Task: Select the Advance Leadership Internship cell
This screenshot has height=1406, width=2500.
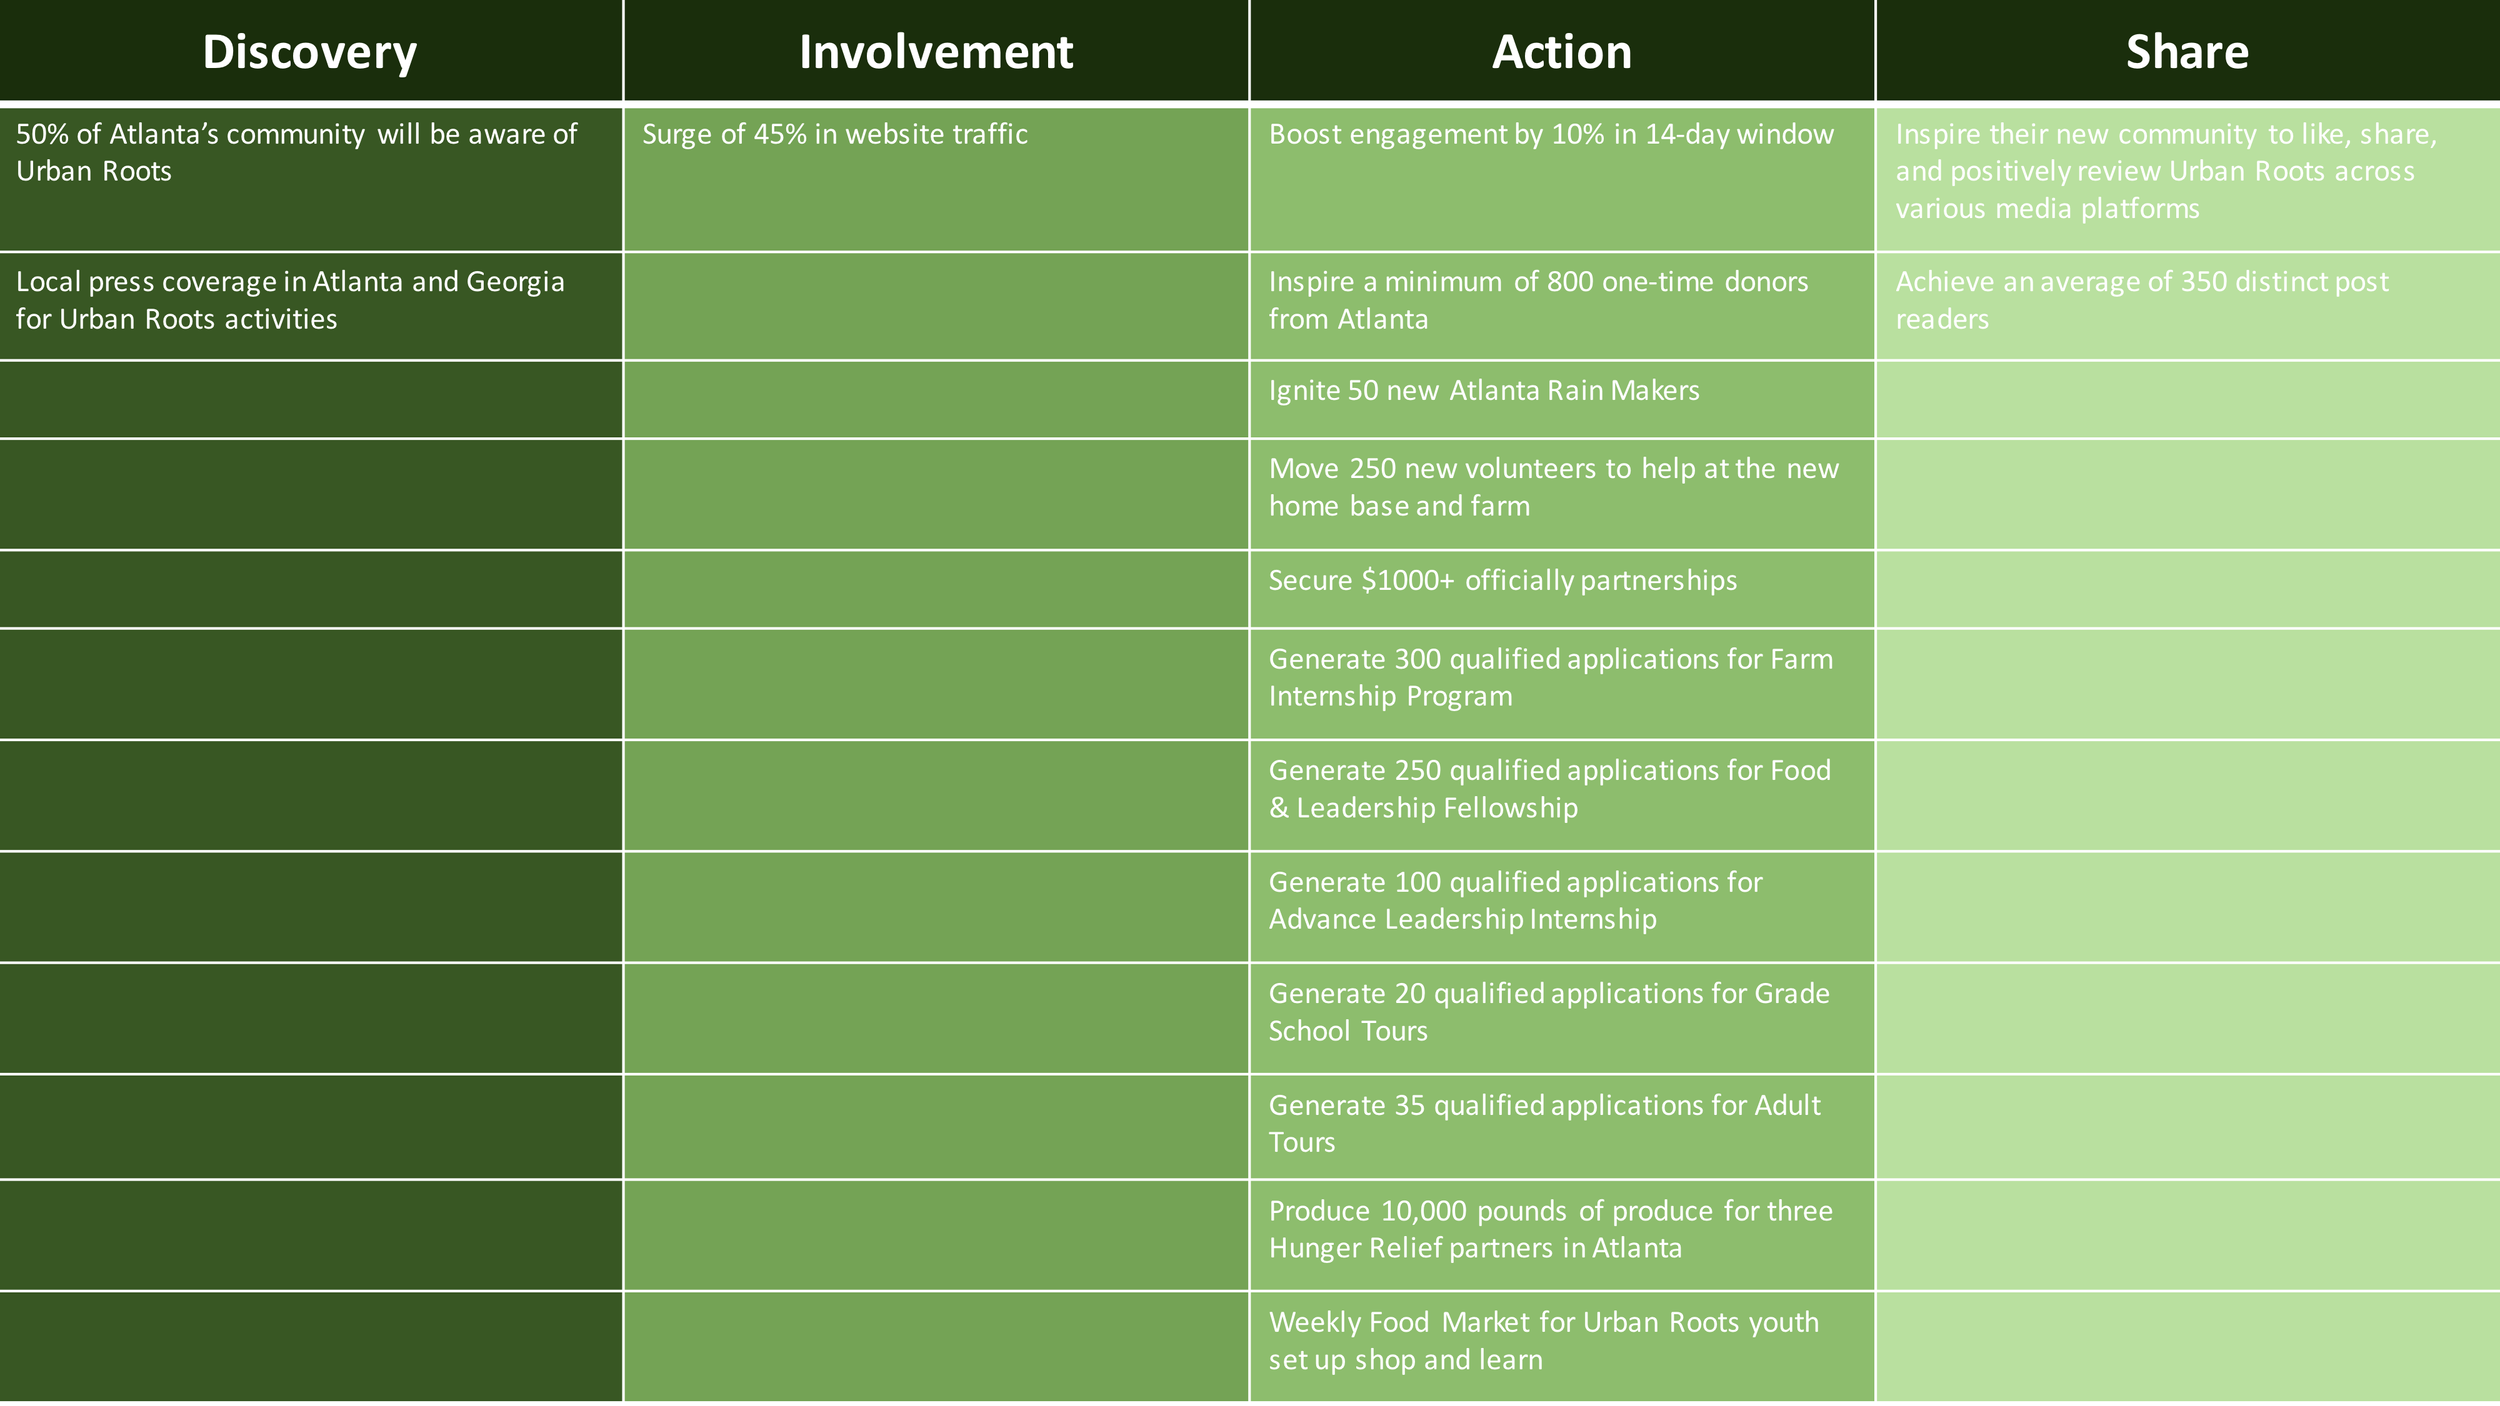Action: [1562, 907]
